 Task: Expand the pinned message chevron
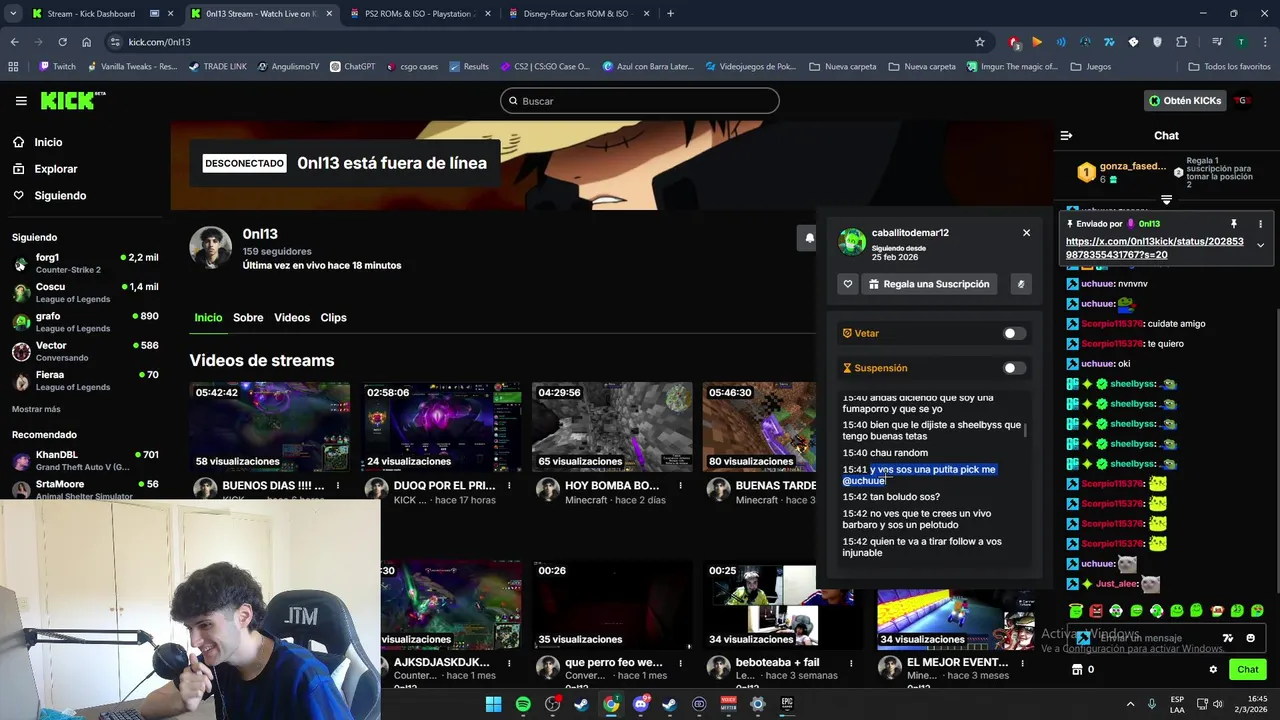click(x=1260, y=245)
